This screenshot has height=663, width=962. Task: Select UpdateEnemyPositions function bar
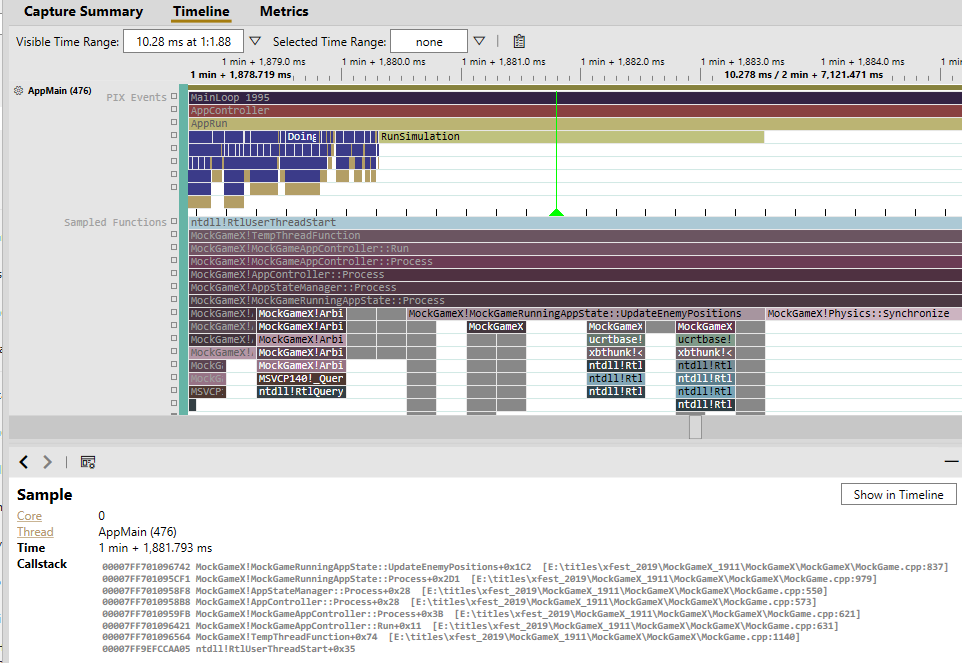click(x=586, y=313)
